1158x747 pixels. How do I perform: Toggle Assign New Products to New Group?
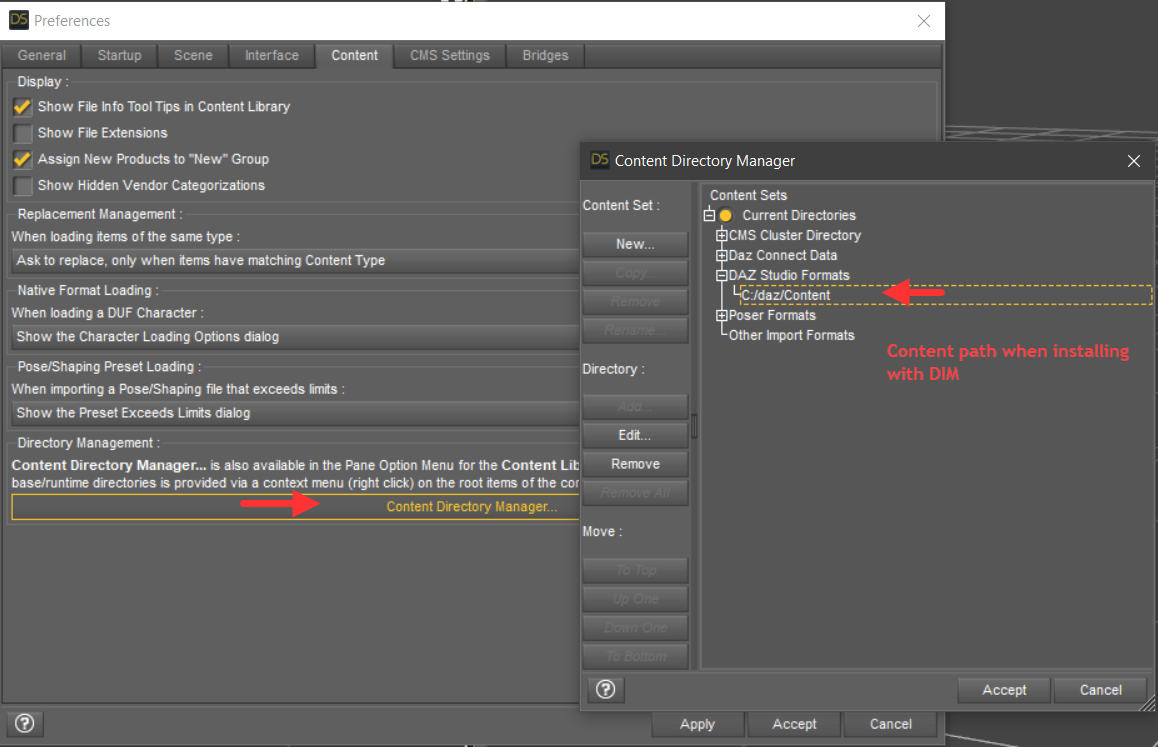click(x=23, y=159)
